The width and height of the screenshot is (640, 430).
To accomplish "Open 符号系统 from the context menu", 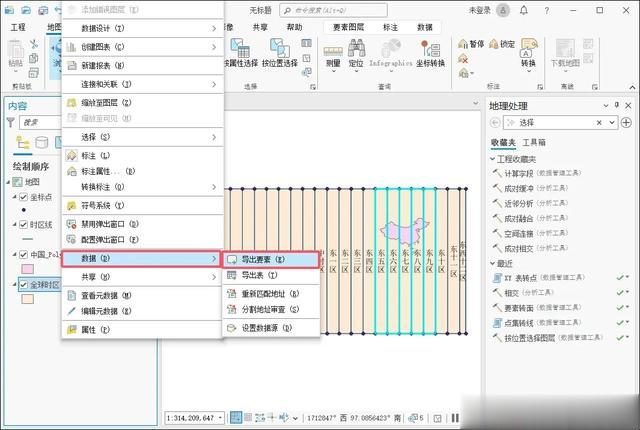I will (142, 206).
